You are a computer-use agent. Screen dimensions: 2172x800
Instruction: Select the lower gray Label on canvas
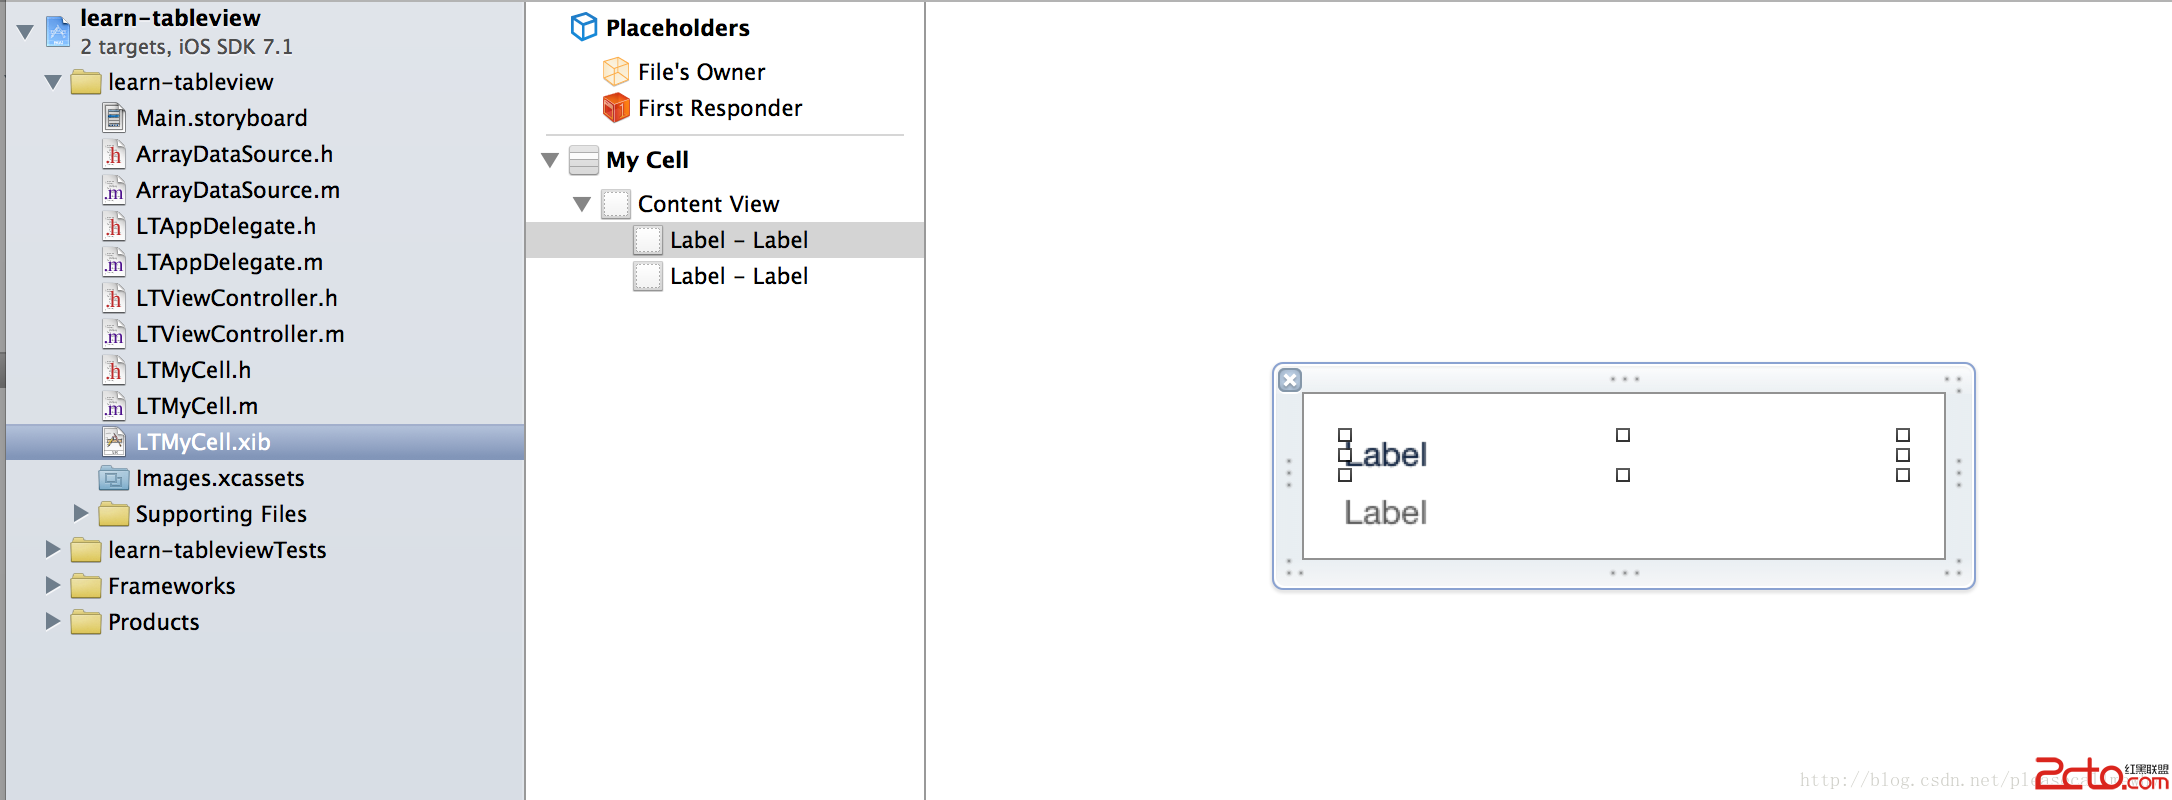pos(1385,513)
